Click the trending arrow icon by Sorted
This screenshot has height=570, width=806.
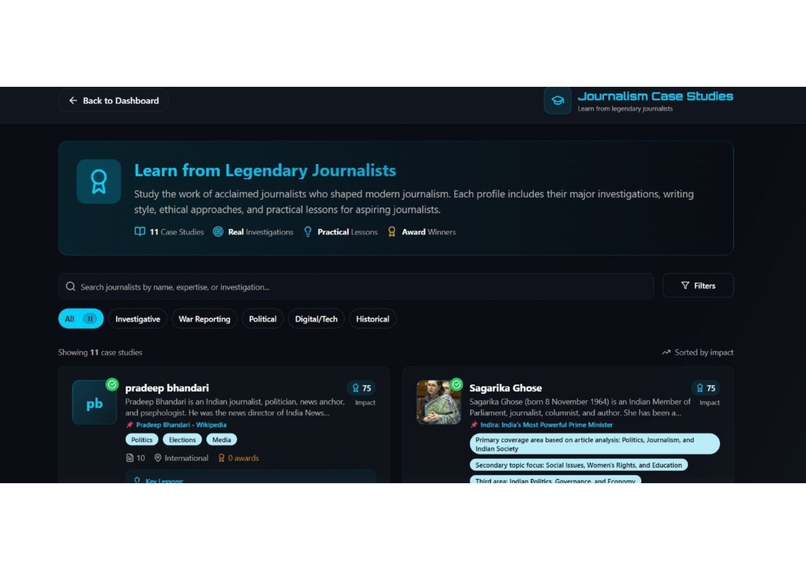tap(666, 352)
